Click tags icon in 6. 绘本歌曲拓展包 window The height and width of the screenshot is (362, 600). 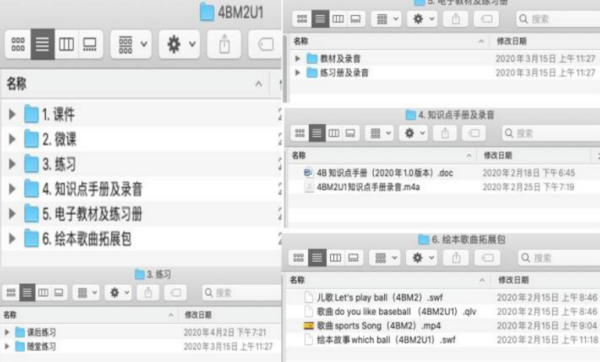[488, 258]
